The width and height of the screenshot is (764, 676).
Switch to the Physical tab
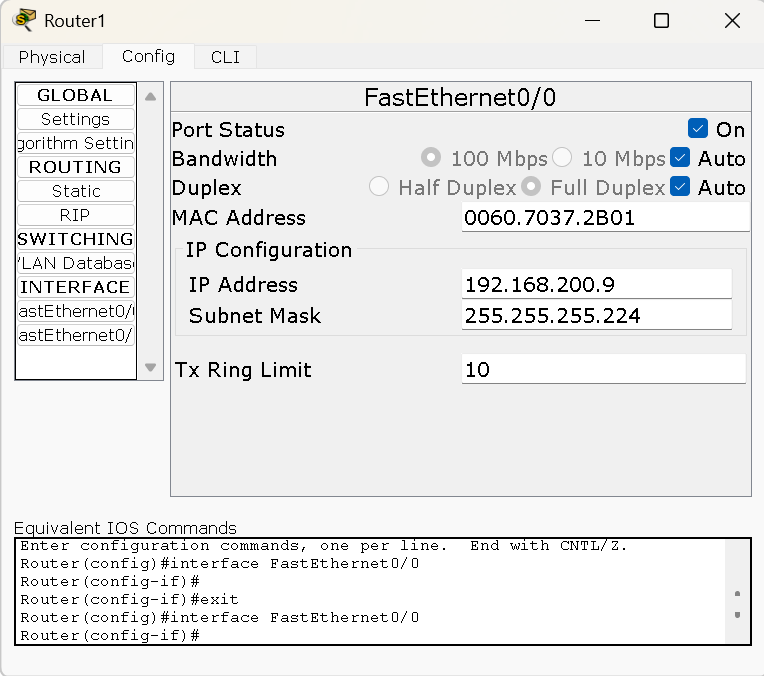click(x=52, y=57)
